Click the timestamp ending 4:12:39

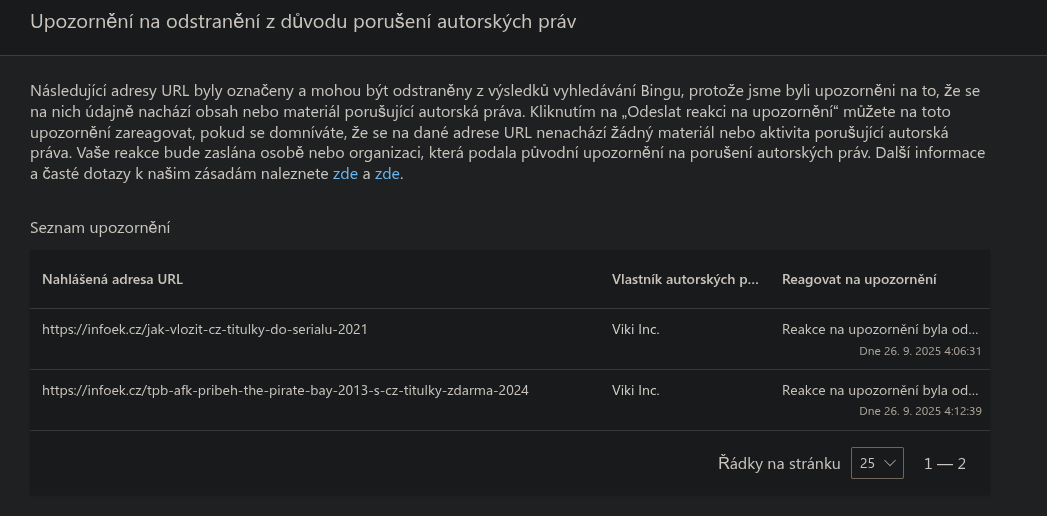click(x=920, y=411)
